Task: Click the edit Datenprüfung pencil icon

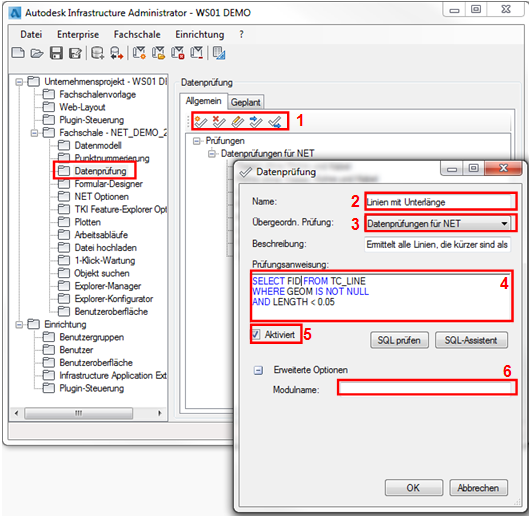Action: [x=238, y=121]
